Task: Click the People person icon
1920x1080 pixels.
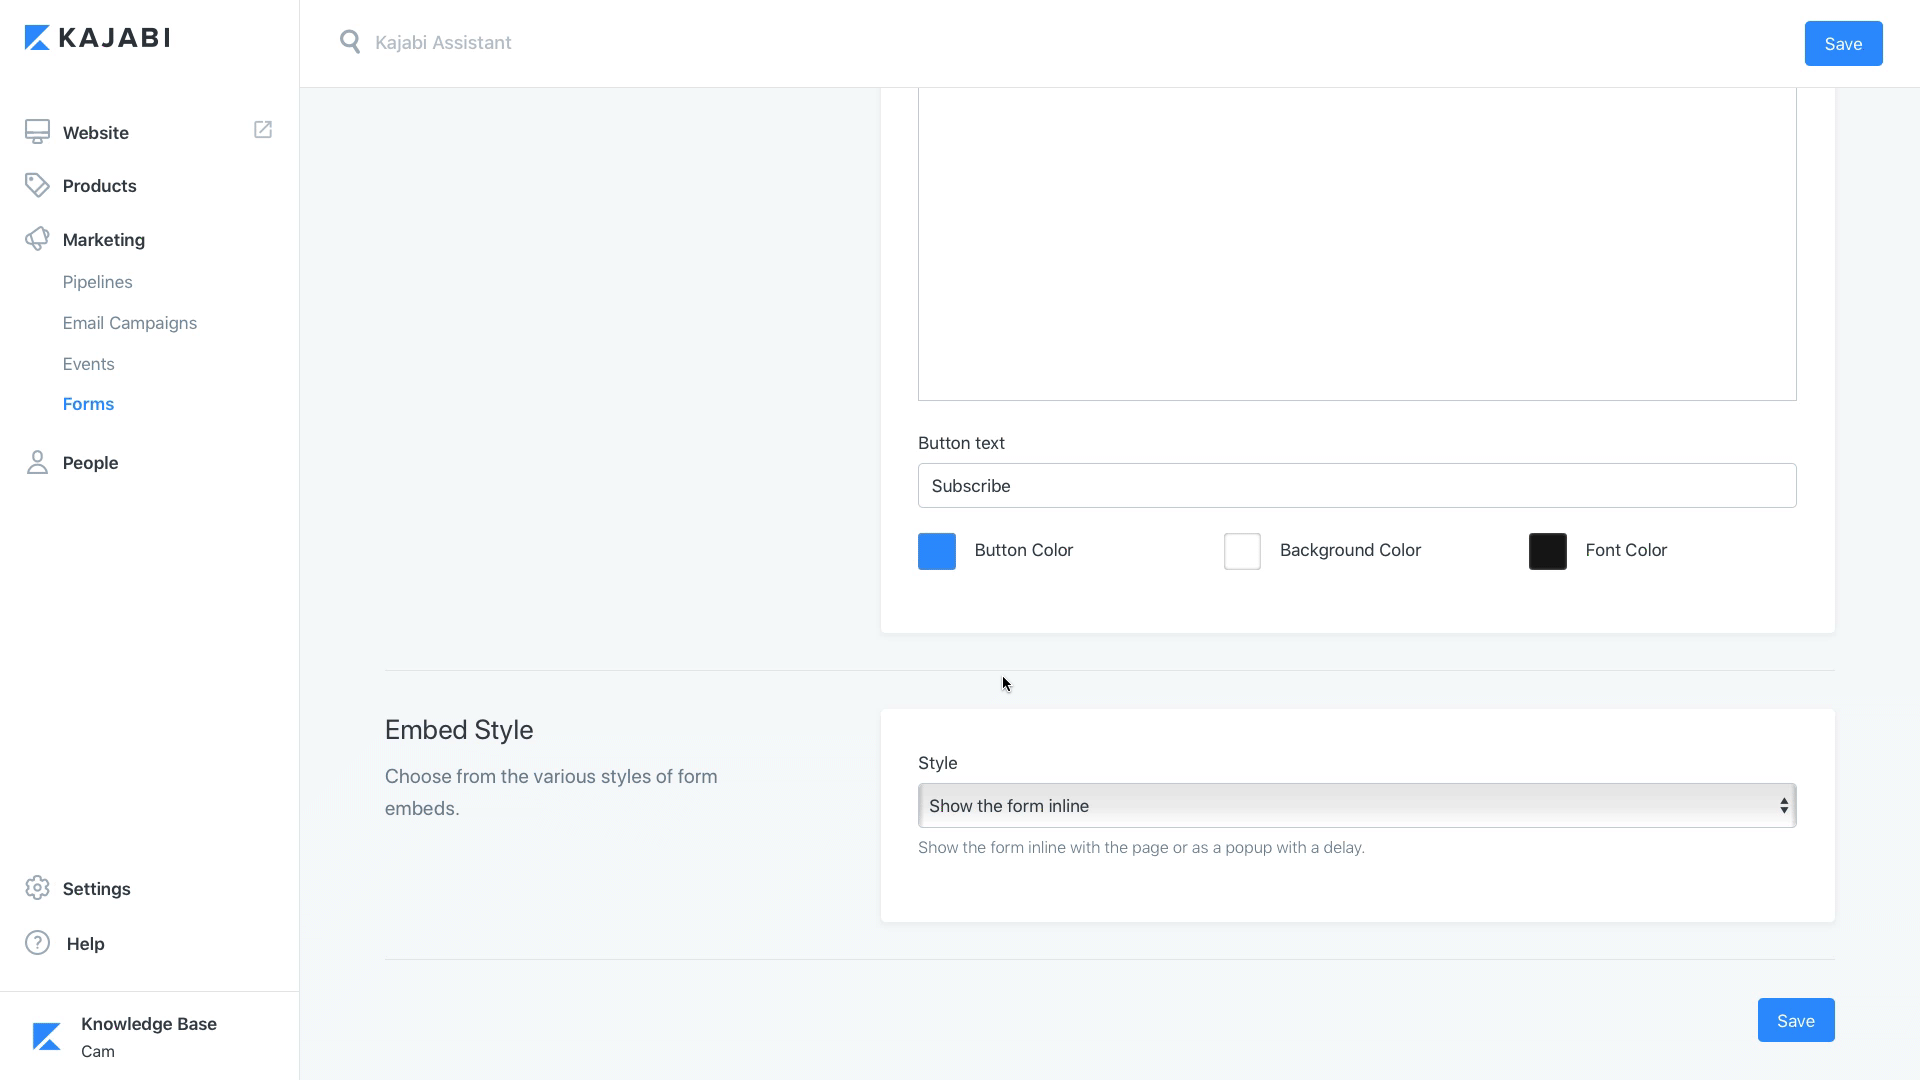Action: [x=37, y=462]
